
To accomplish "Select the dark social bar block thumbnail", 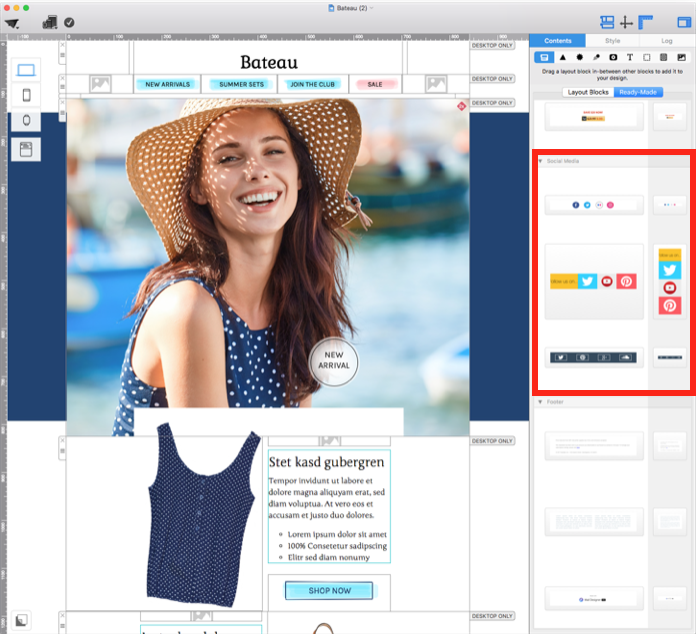I will tap(594, 357).
